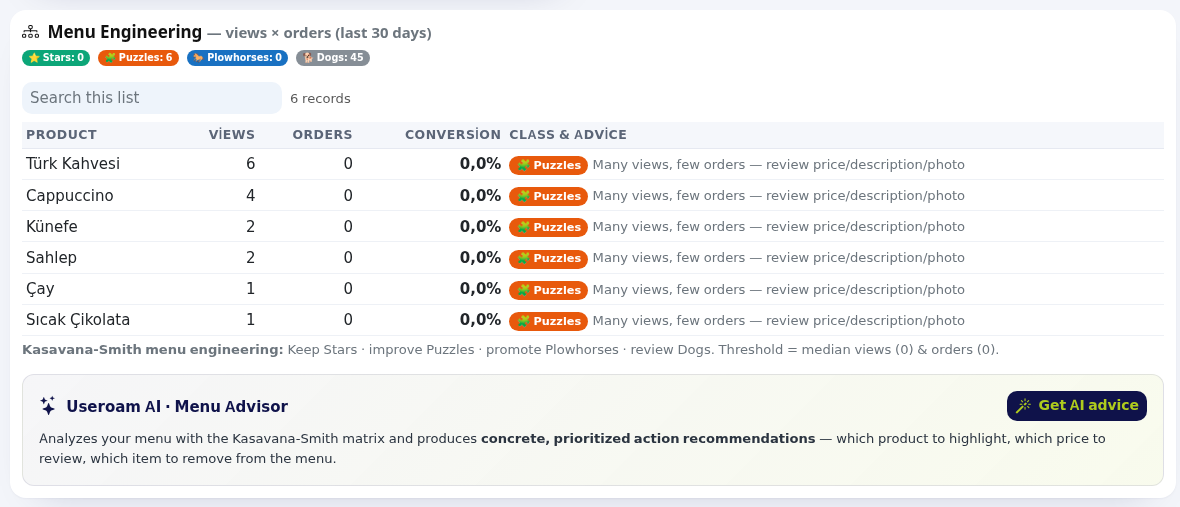Click the Puzzles tag in Cappuccino row

point(549,196)
